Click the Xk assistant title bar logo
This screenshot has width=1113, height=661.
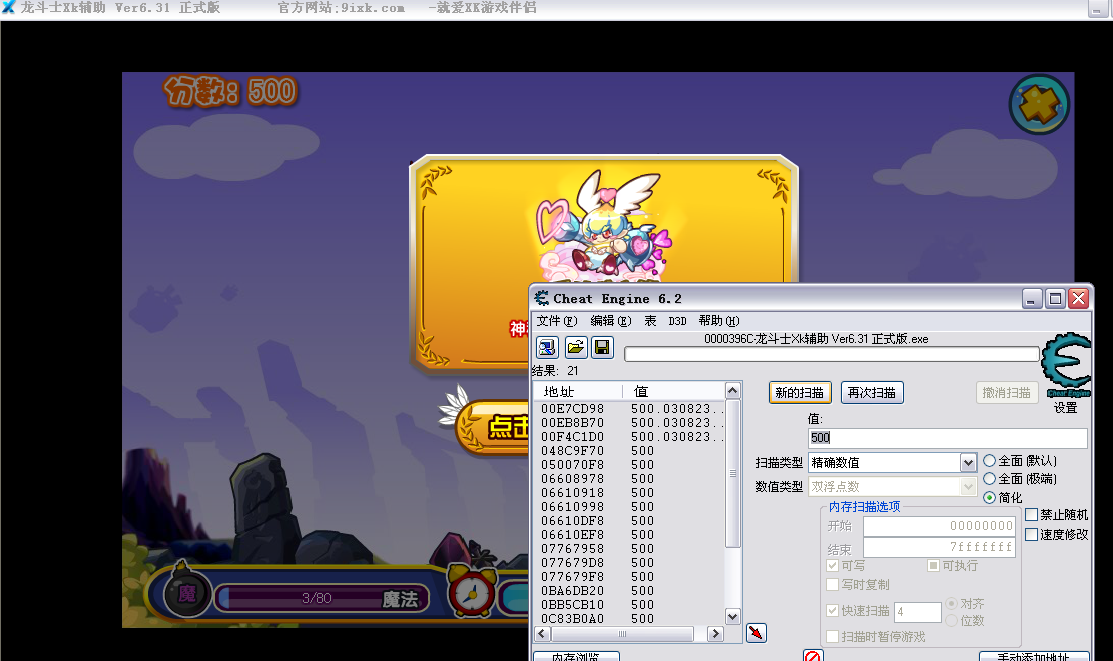[9, 7]
